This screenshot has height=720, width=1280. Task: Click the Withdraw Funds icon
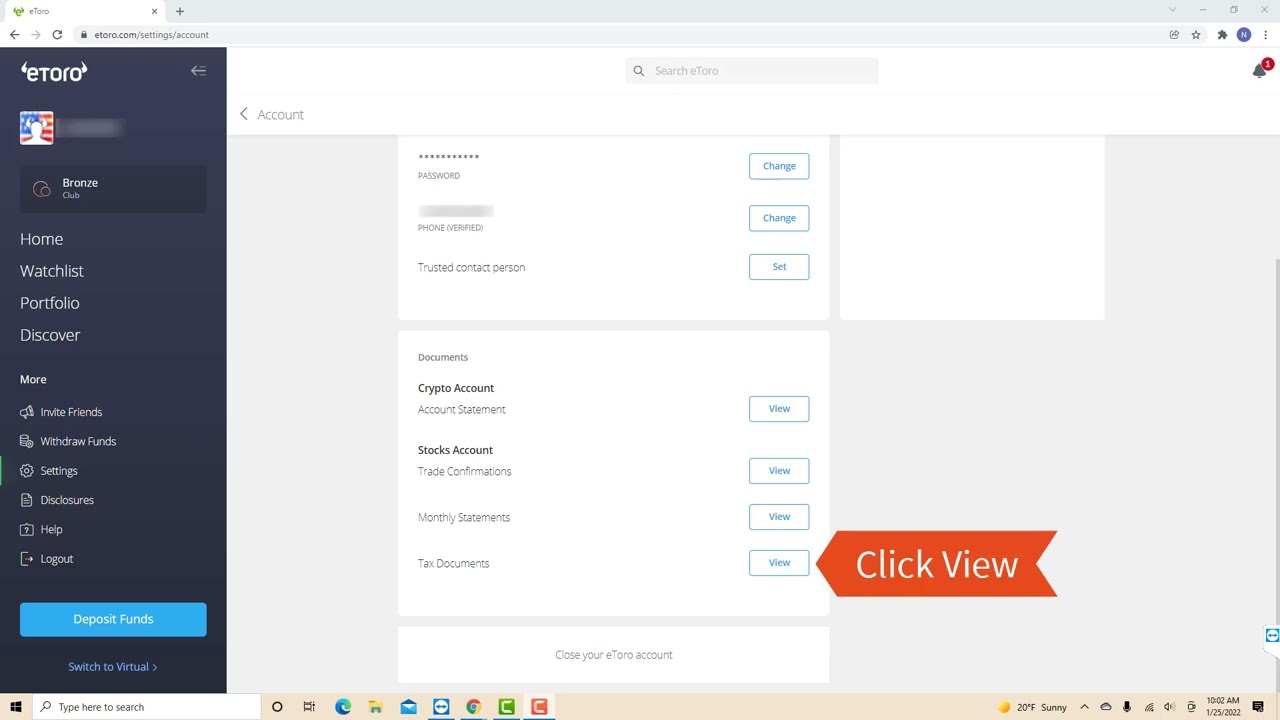27,441
